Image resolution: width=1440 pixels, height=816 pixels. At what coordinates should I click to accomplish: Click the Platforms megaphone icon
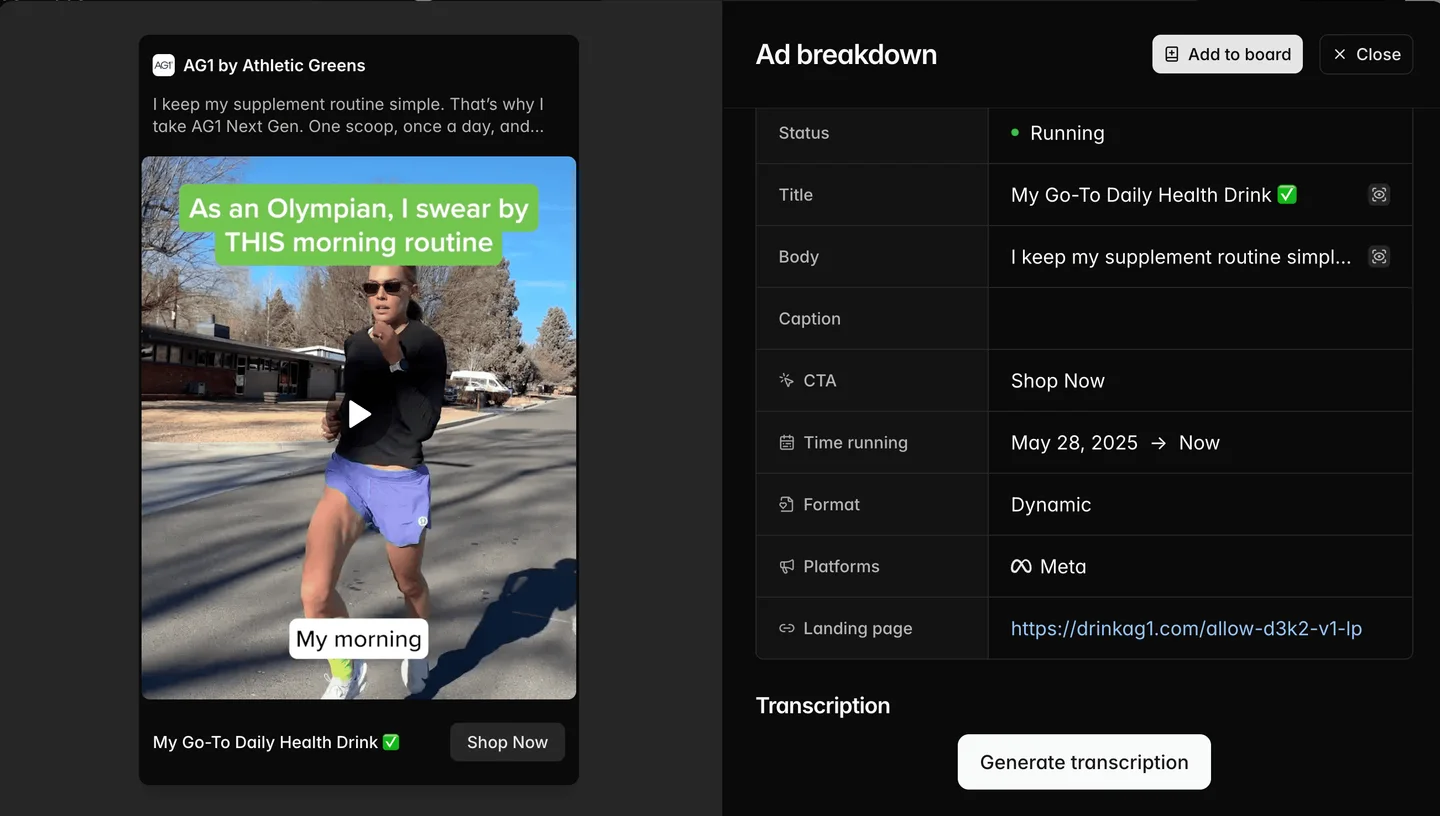[x=786, y=566]
